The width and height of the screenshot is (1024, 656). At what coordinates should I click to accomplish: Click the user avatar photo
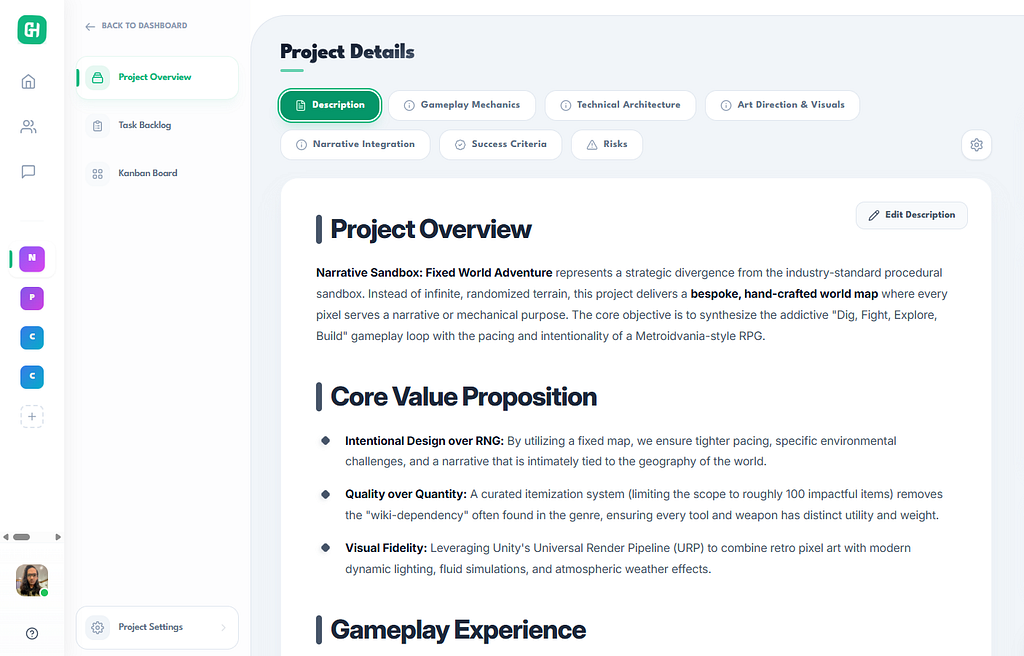(x=32, y=580)
